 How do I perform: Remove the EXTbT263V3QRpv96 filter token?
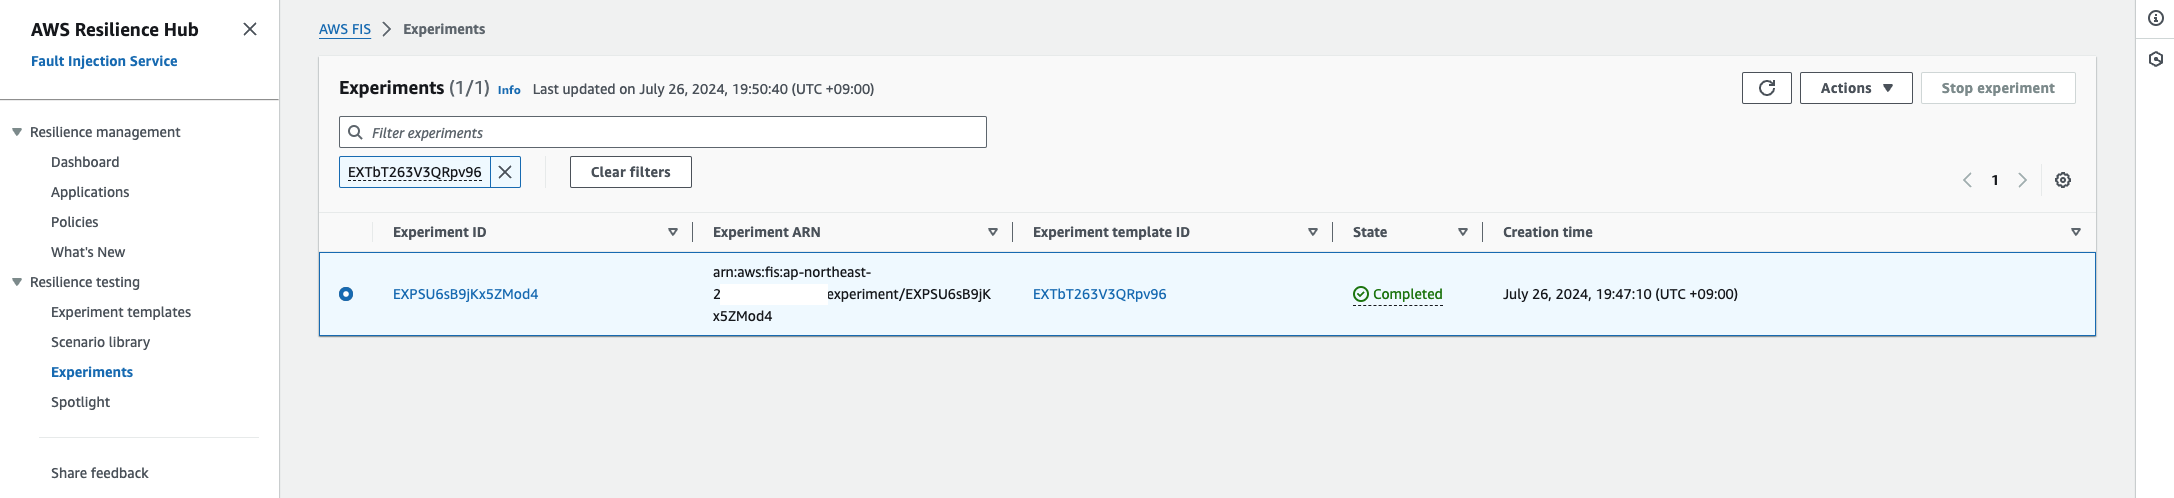(505, 172)
